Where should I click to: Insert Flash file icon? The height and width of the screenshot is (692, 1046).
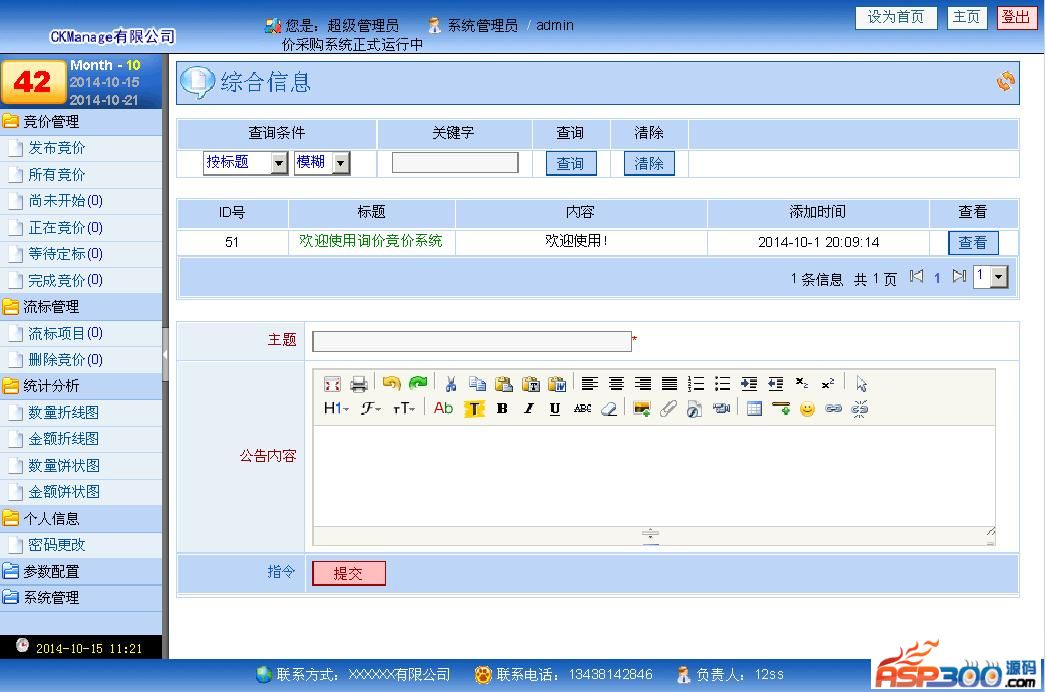[x=694, y=409]
